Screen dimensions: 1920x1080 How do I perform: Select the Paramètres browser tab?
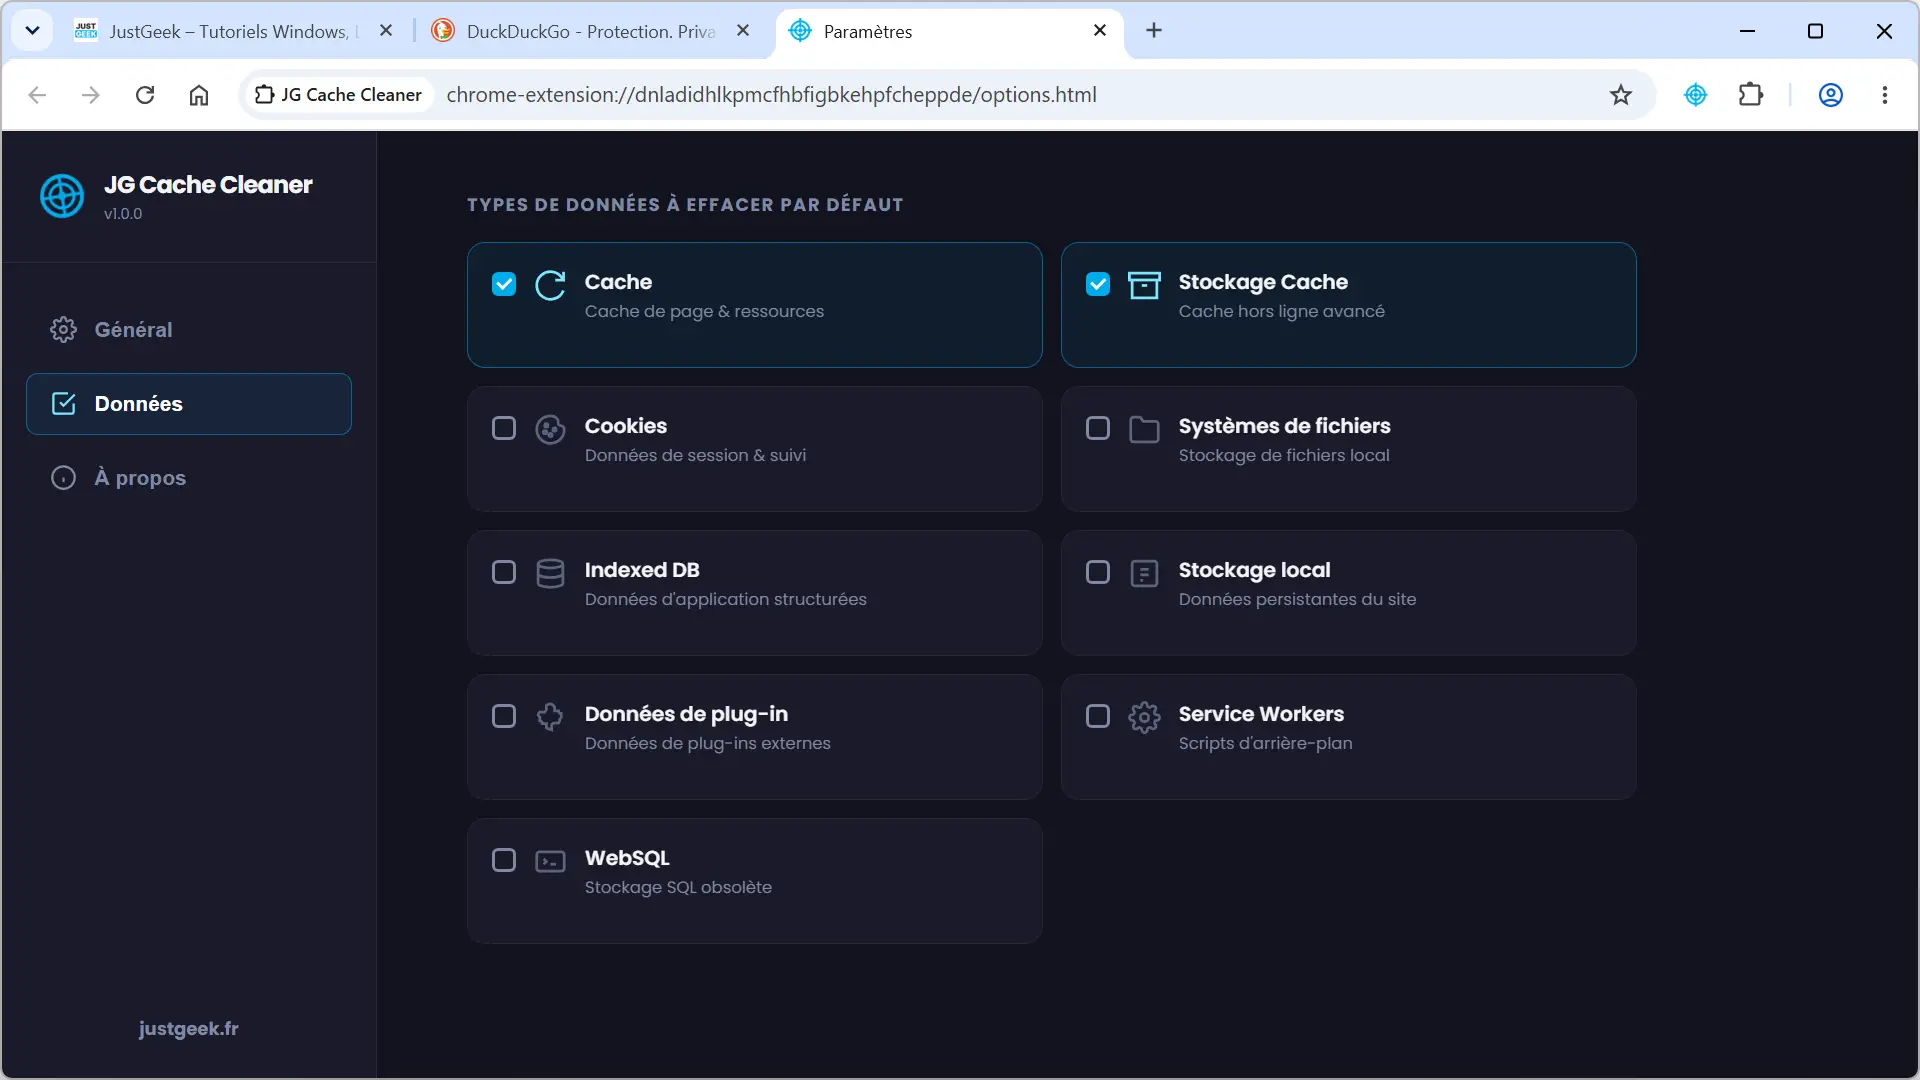point(950,31)
